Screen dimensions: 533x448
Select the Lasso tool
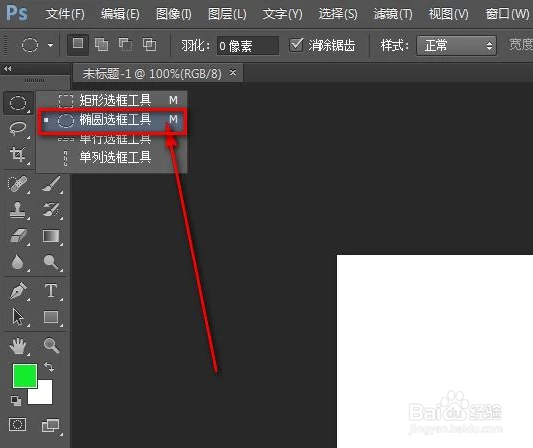tap(18, 128)
